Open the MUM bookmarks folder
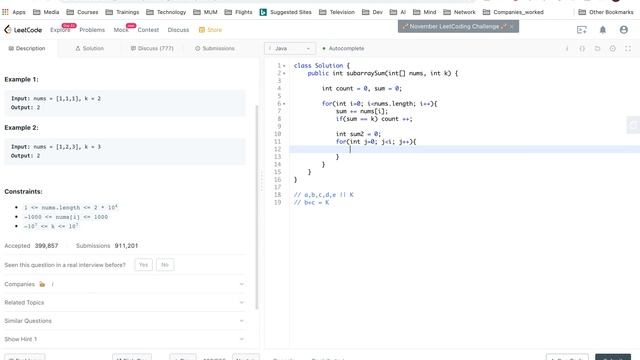Viewport: 640px width, 360px height. [205, 12]
